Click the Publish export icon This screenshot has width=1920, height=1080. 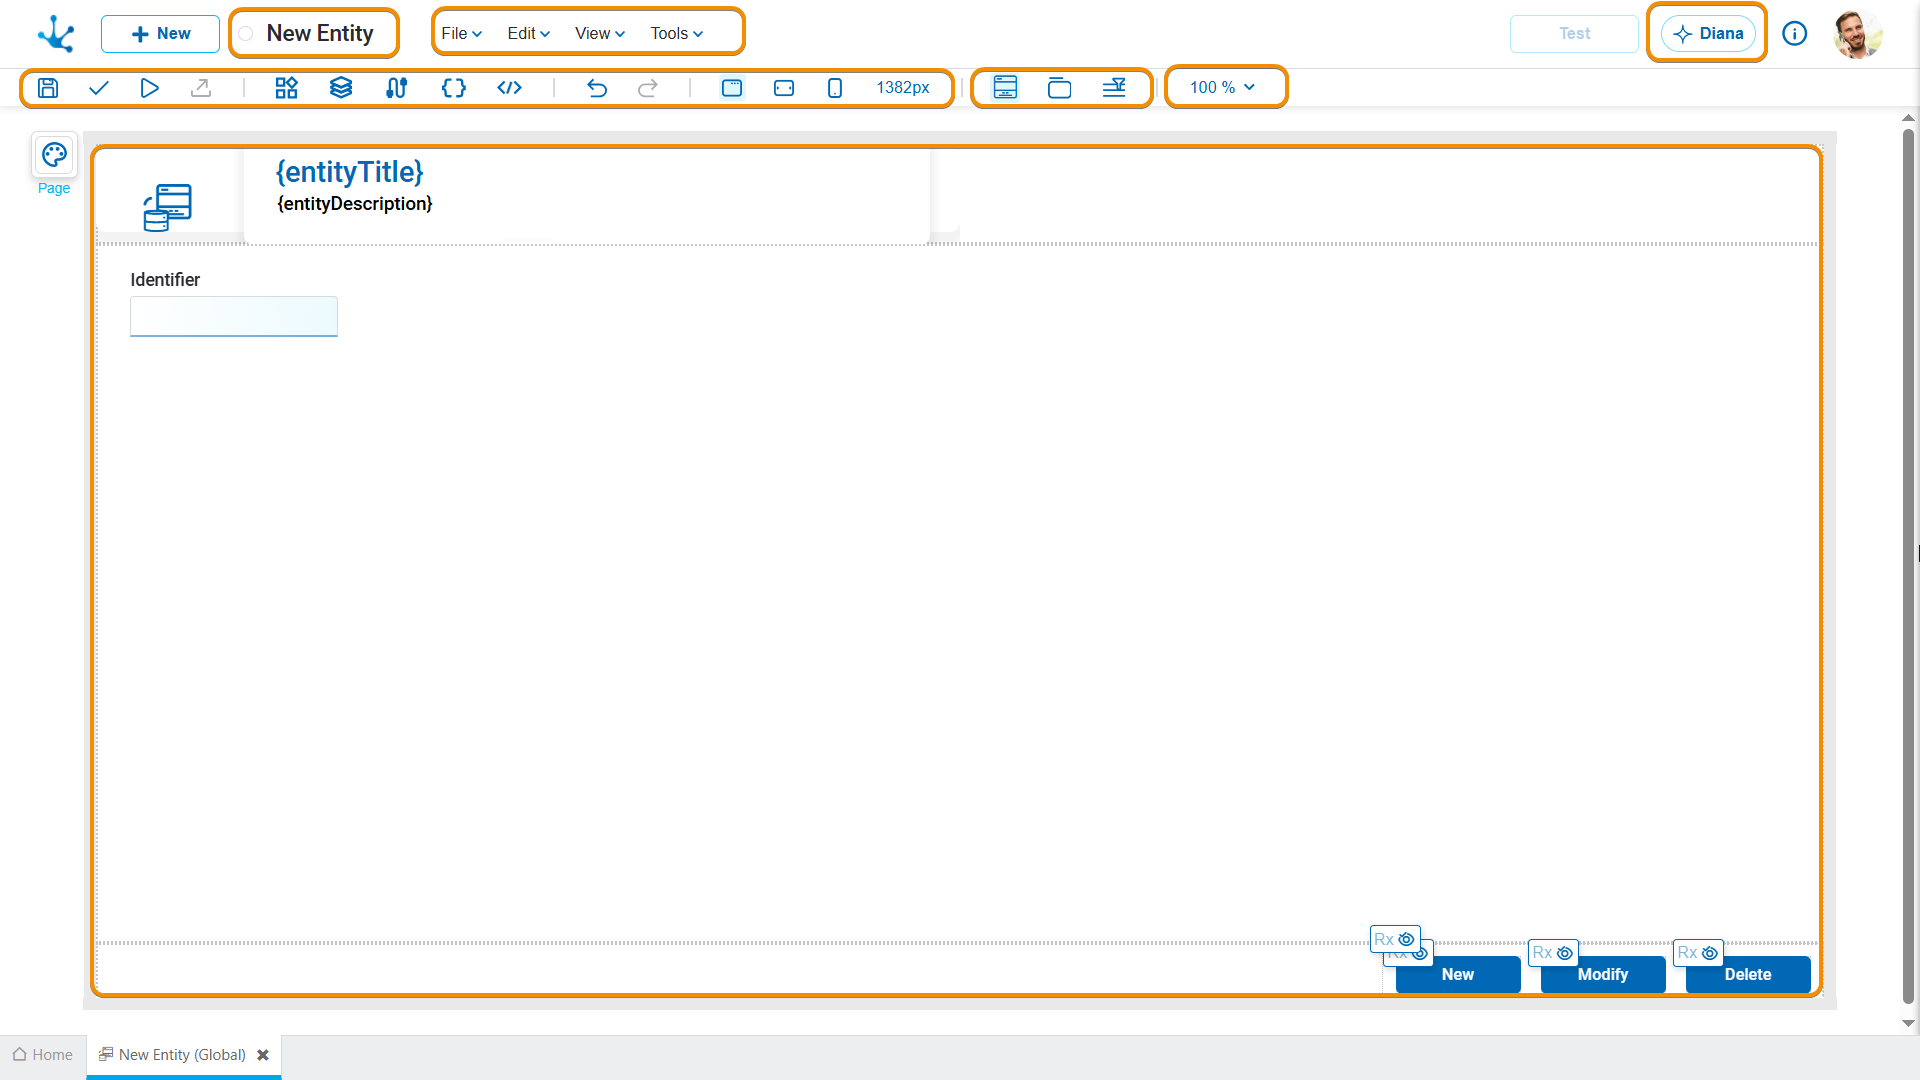coord(201,88)
